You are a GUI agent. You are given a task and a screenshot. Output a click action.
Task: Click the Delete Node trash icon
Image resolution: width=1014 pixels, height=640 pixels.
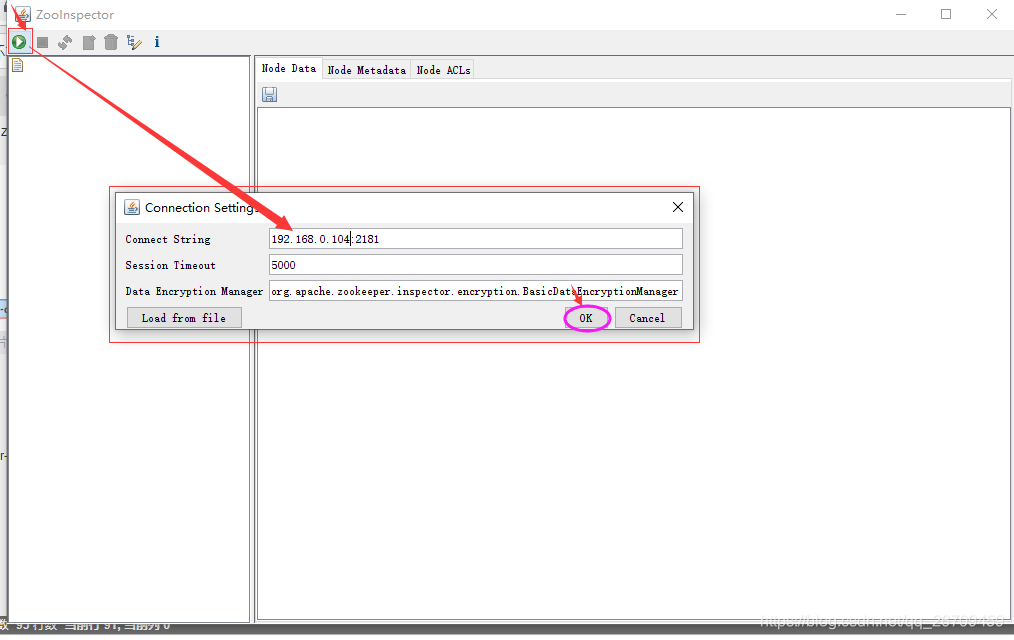coord(111,42)
